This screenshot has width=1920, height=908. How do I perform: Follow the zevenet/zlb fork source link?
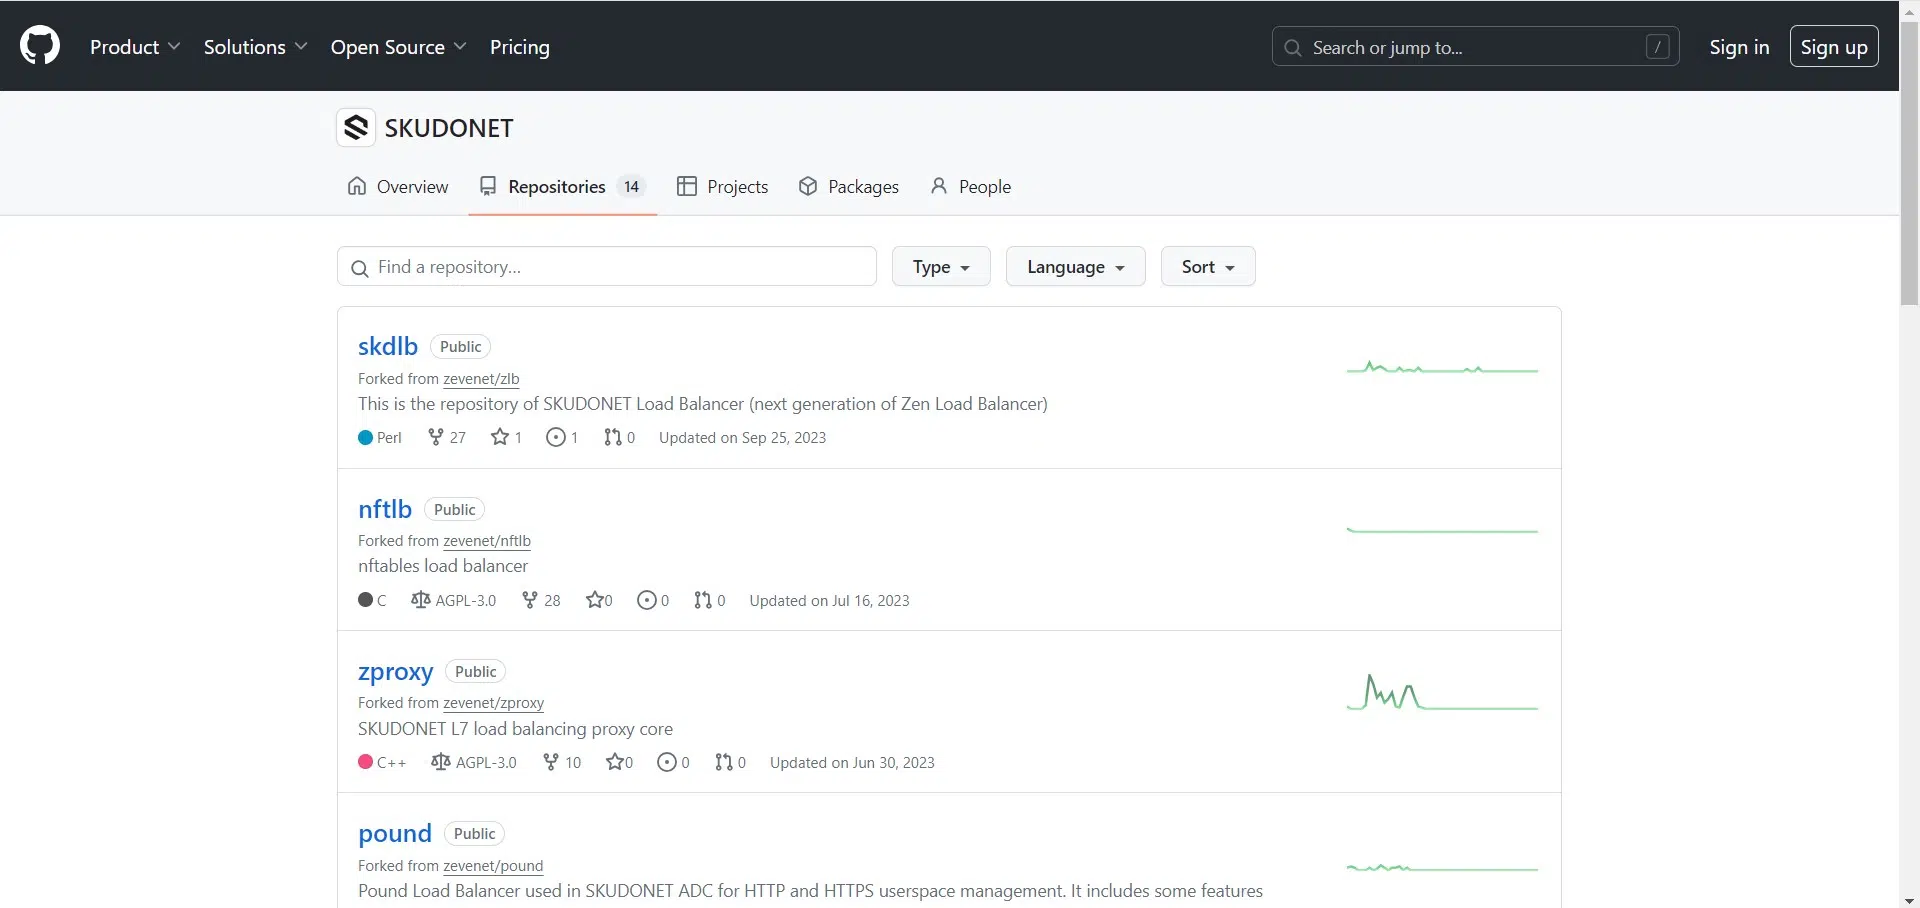click(481, 379)
